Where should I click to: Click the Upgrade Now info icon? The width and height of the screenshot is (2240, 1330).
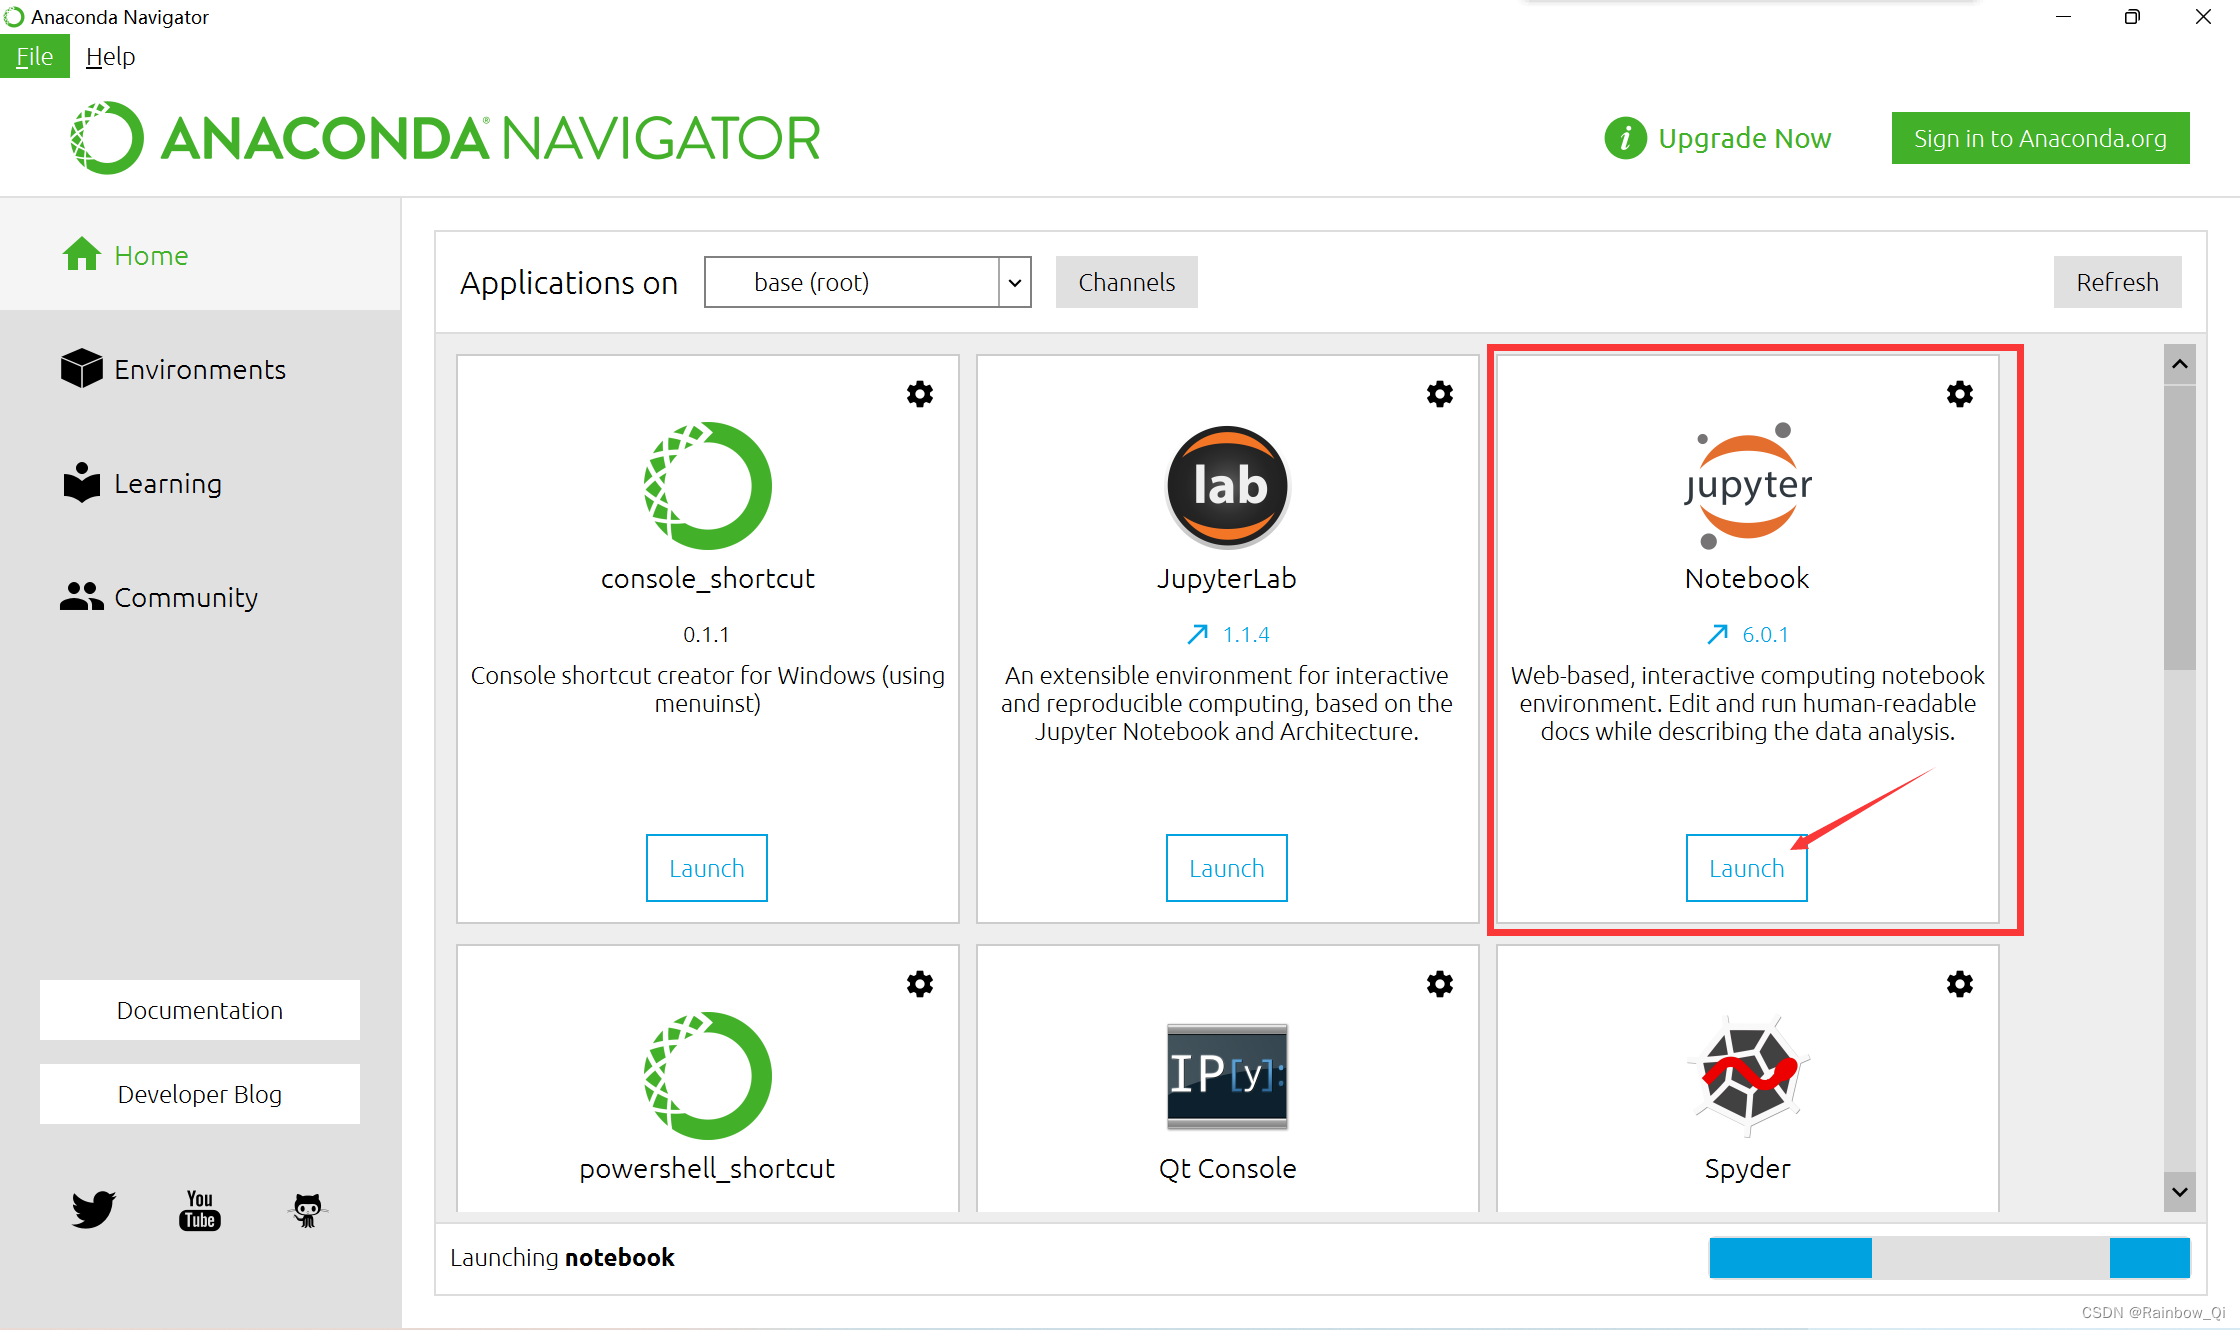1625,138
